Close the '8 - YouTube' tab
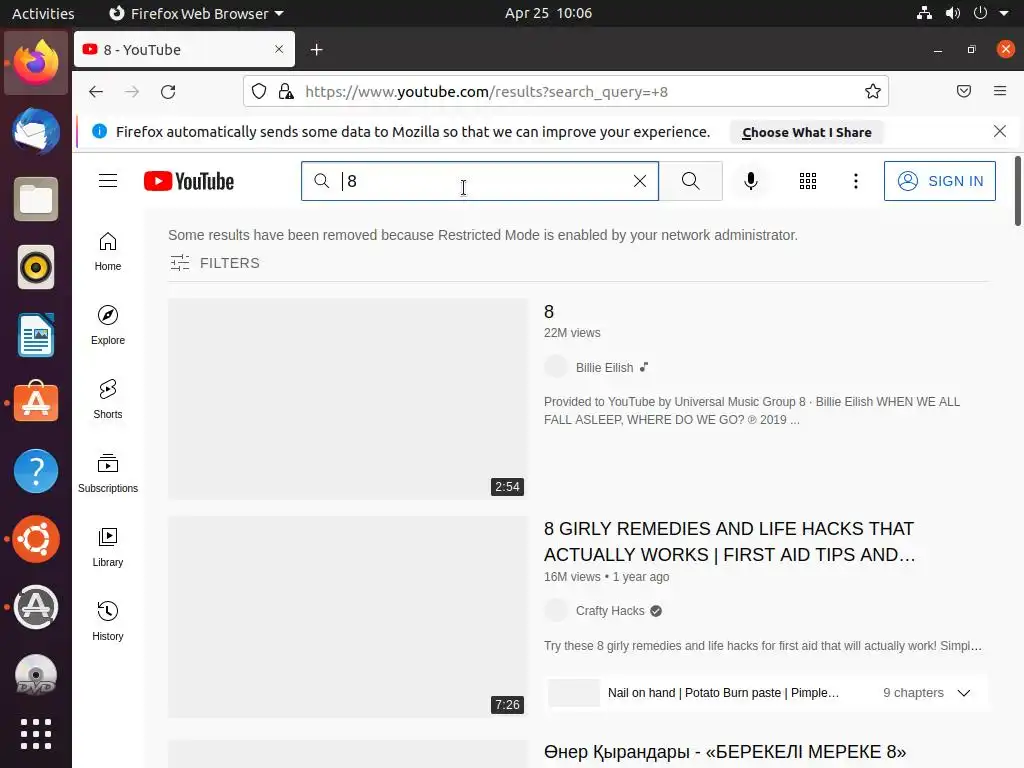 (x=279, y=49)
